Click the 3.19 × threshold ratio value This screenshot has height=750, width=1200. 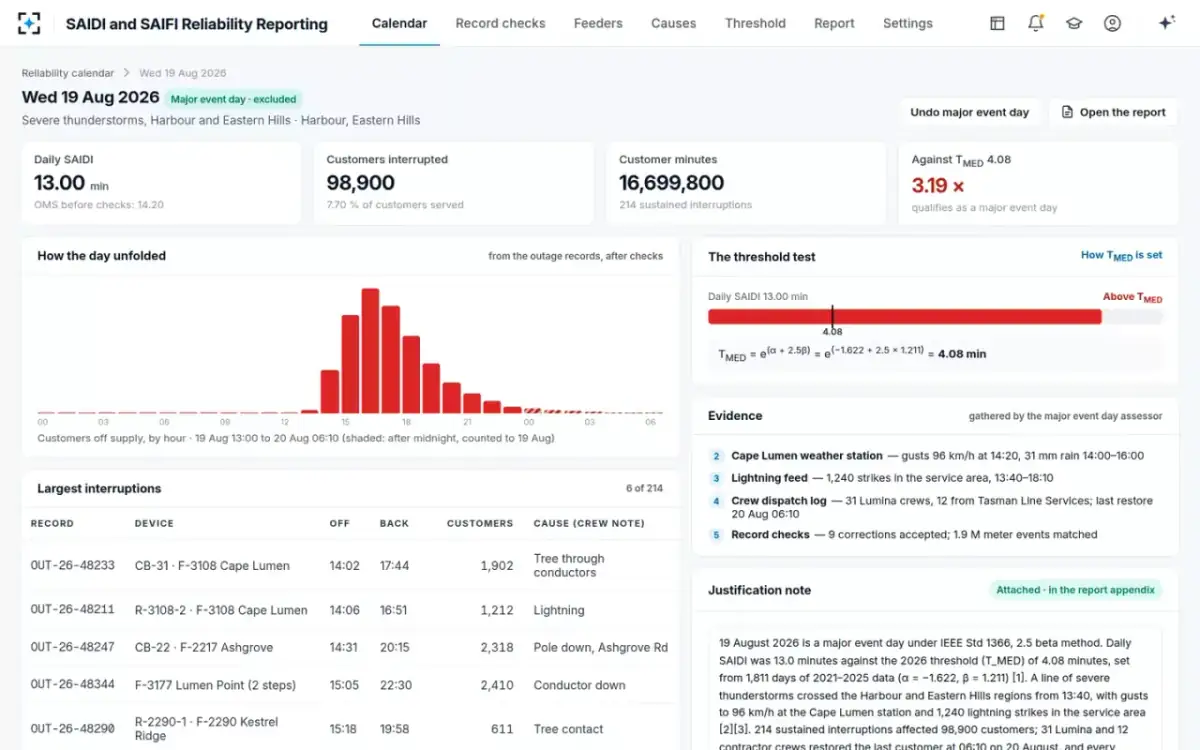[x=937, y=186]
